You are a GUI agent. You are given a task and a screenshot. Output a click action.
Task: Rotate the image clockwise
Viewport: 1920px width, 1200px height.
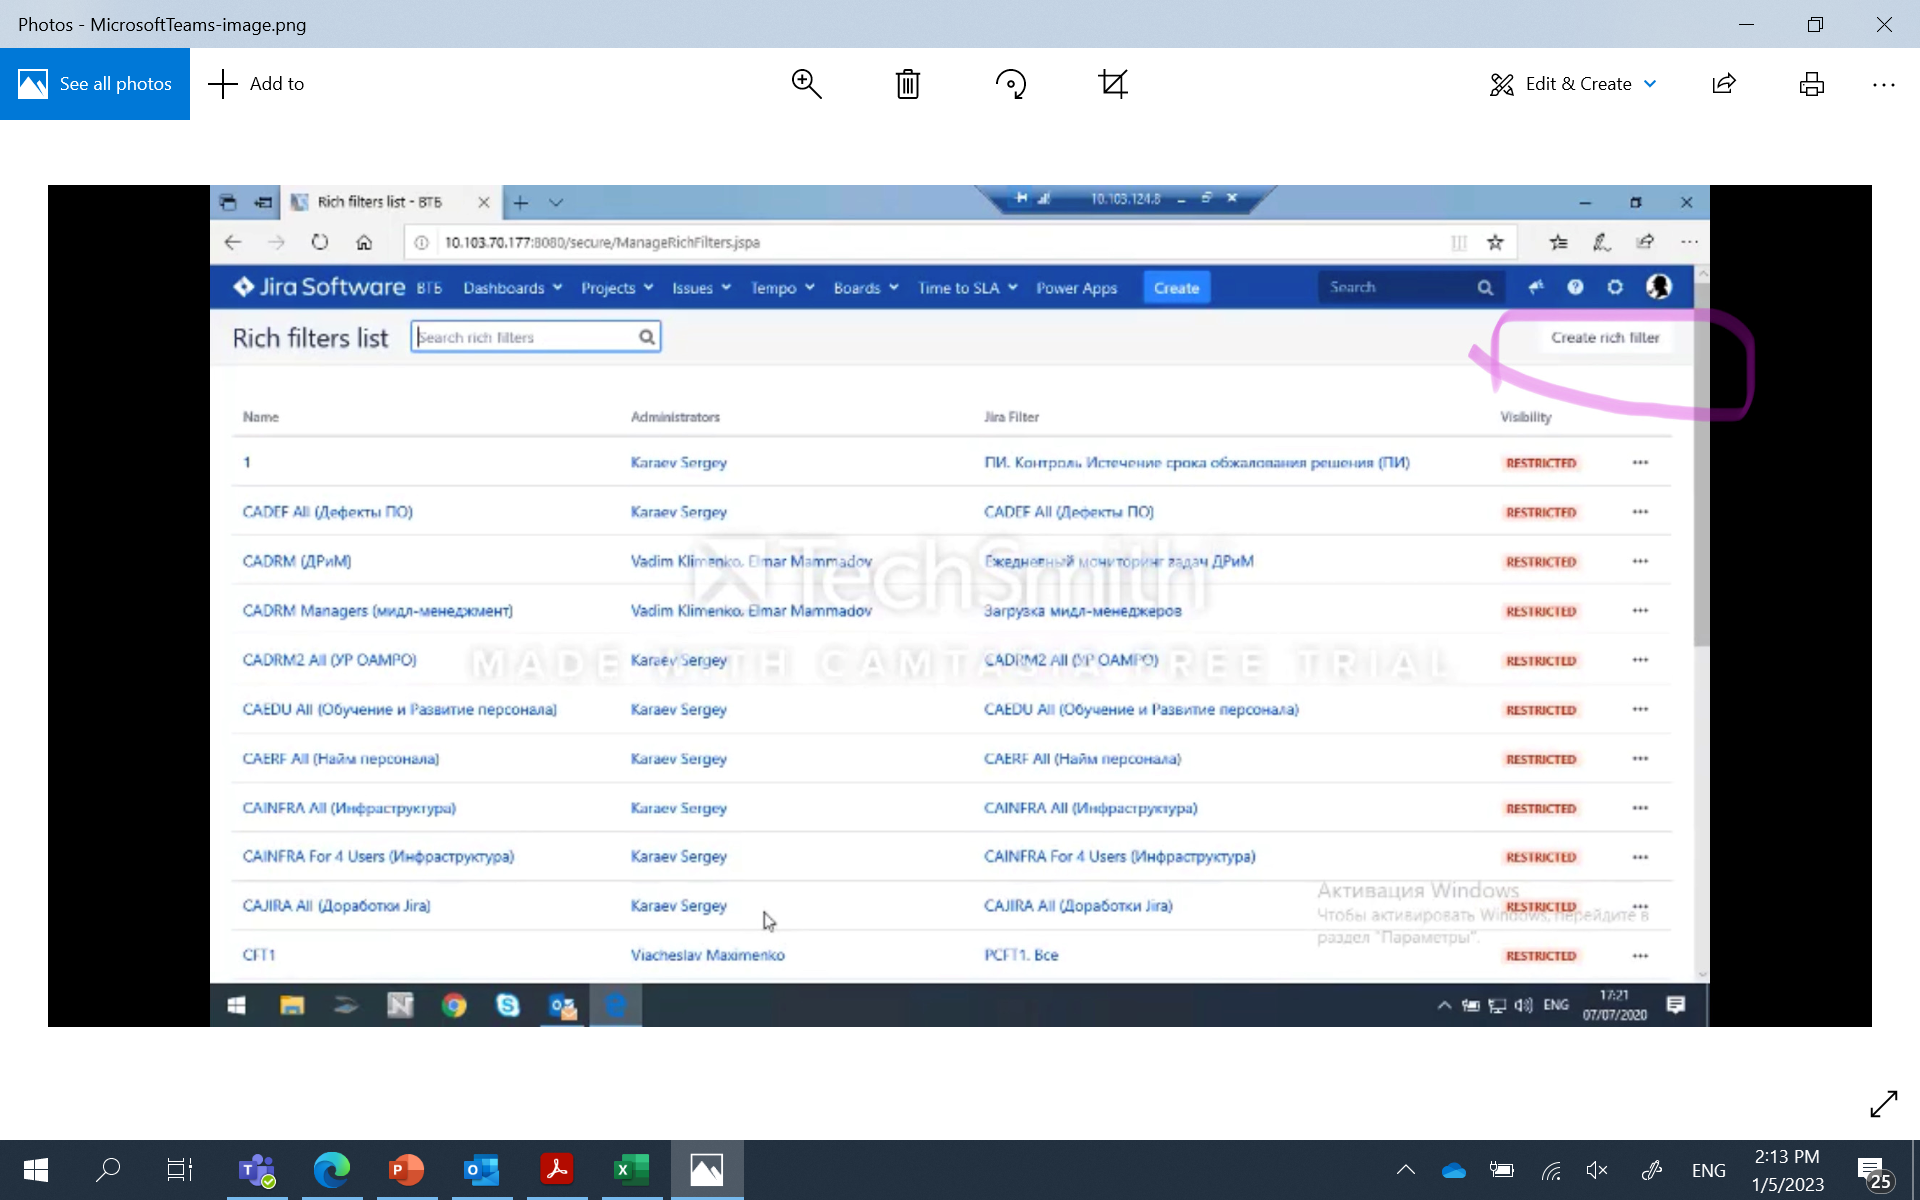(x=1012, y=84)
